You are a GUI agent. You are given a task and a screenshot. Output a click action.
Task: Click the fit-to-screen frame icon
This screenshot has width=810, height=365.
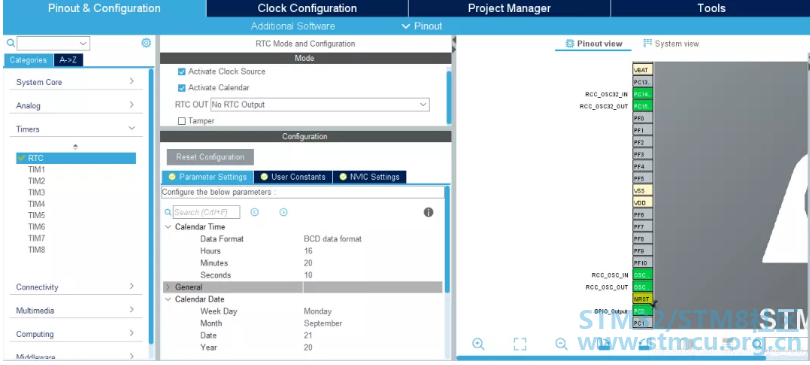520,344
